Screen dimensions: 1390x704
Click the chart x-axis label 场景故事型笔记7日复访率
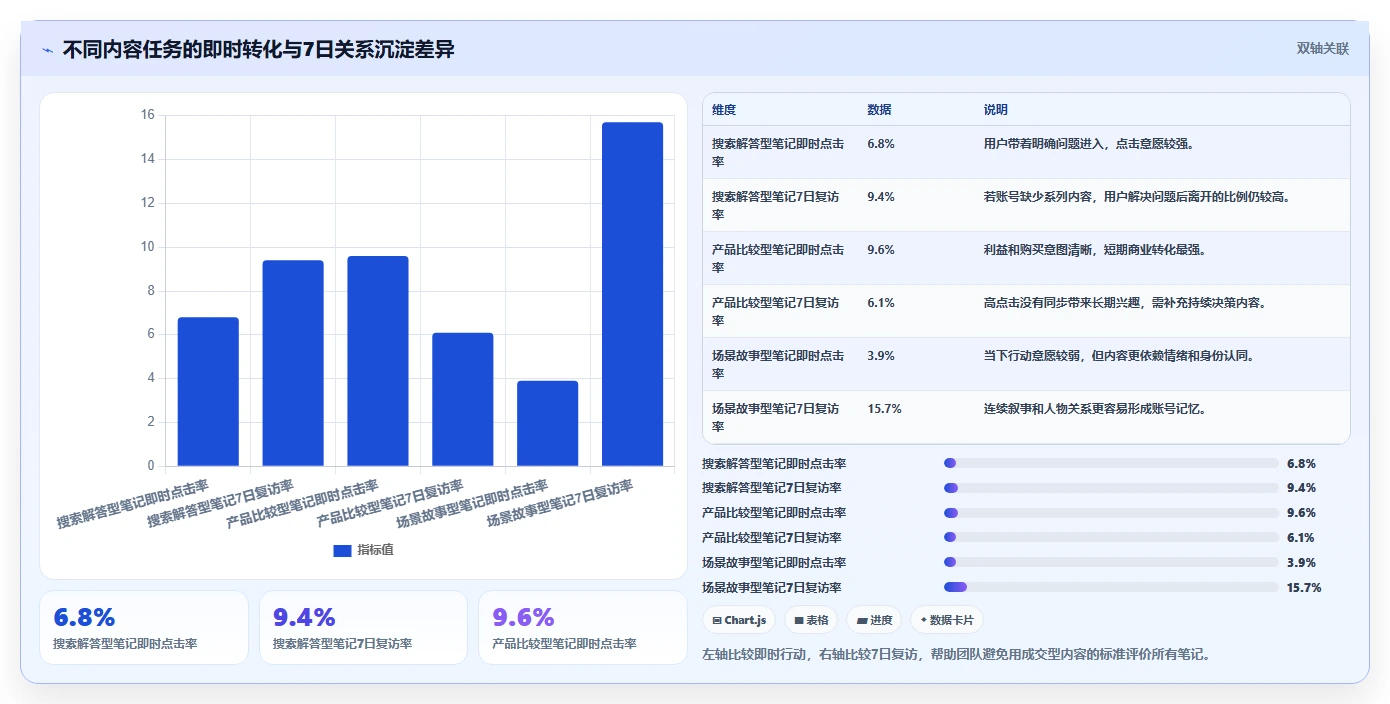click(560, 504)
